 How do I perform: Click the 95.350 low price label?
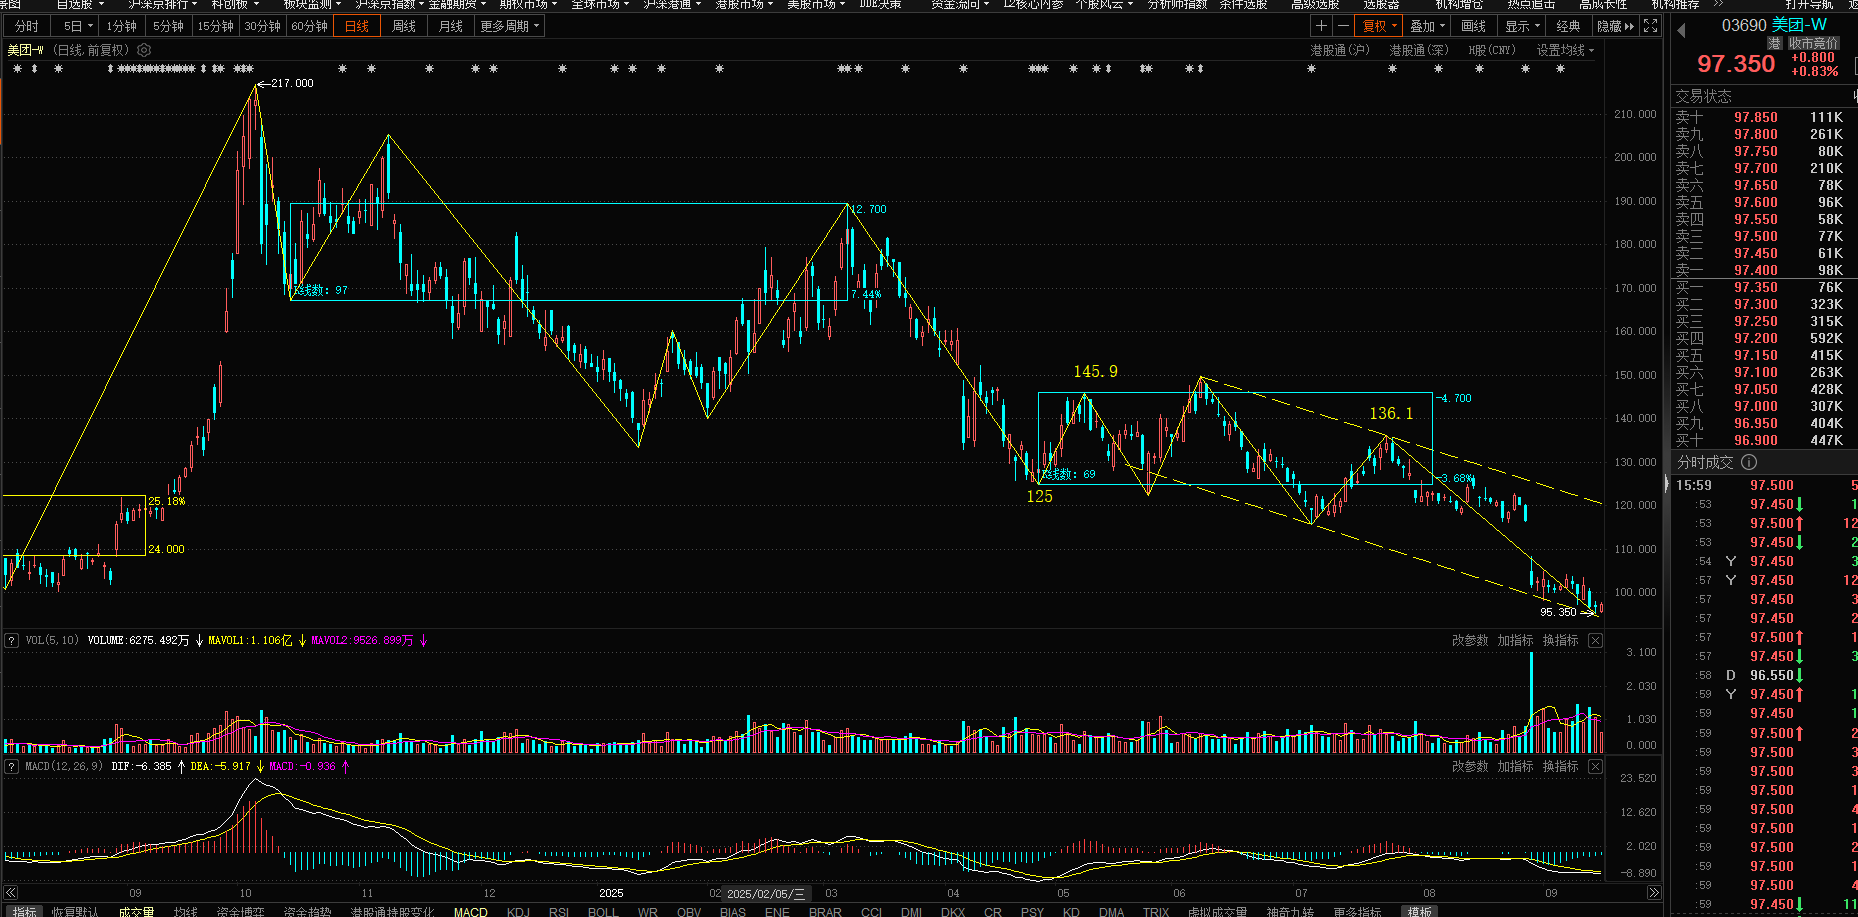pyautogui.click(x=1558, y=612)
